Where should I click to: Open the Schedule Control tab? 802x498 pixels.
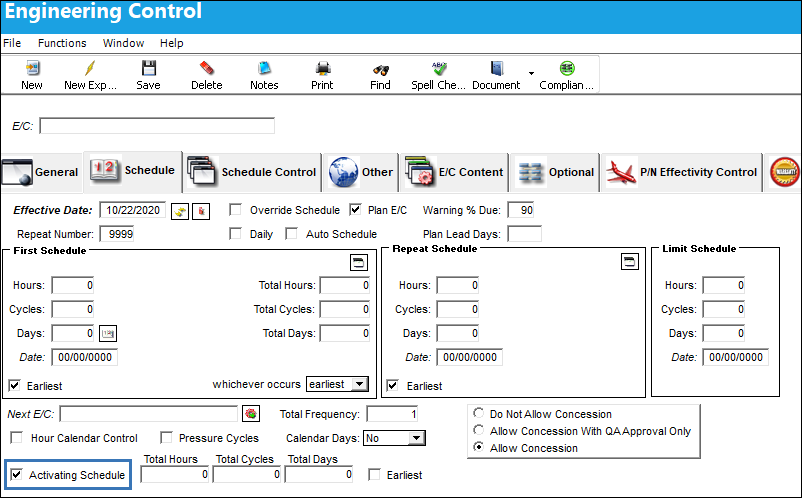click(x=252, y=172)
